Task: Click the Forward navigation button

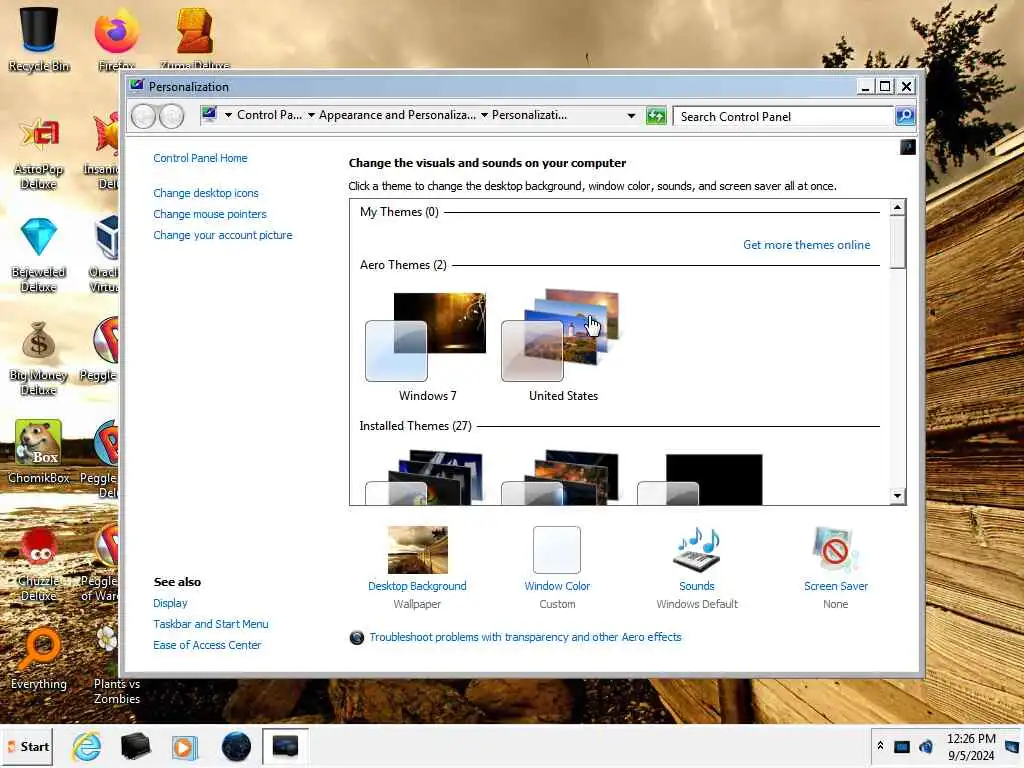Action: pyautogui.click(x=172, y=116)
